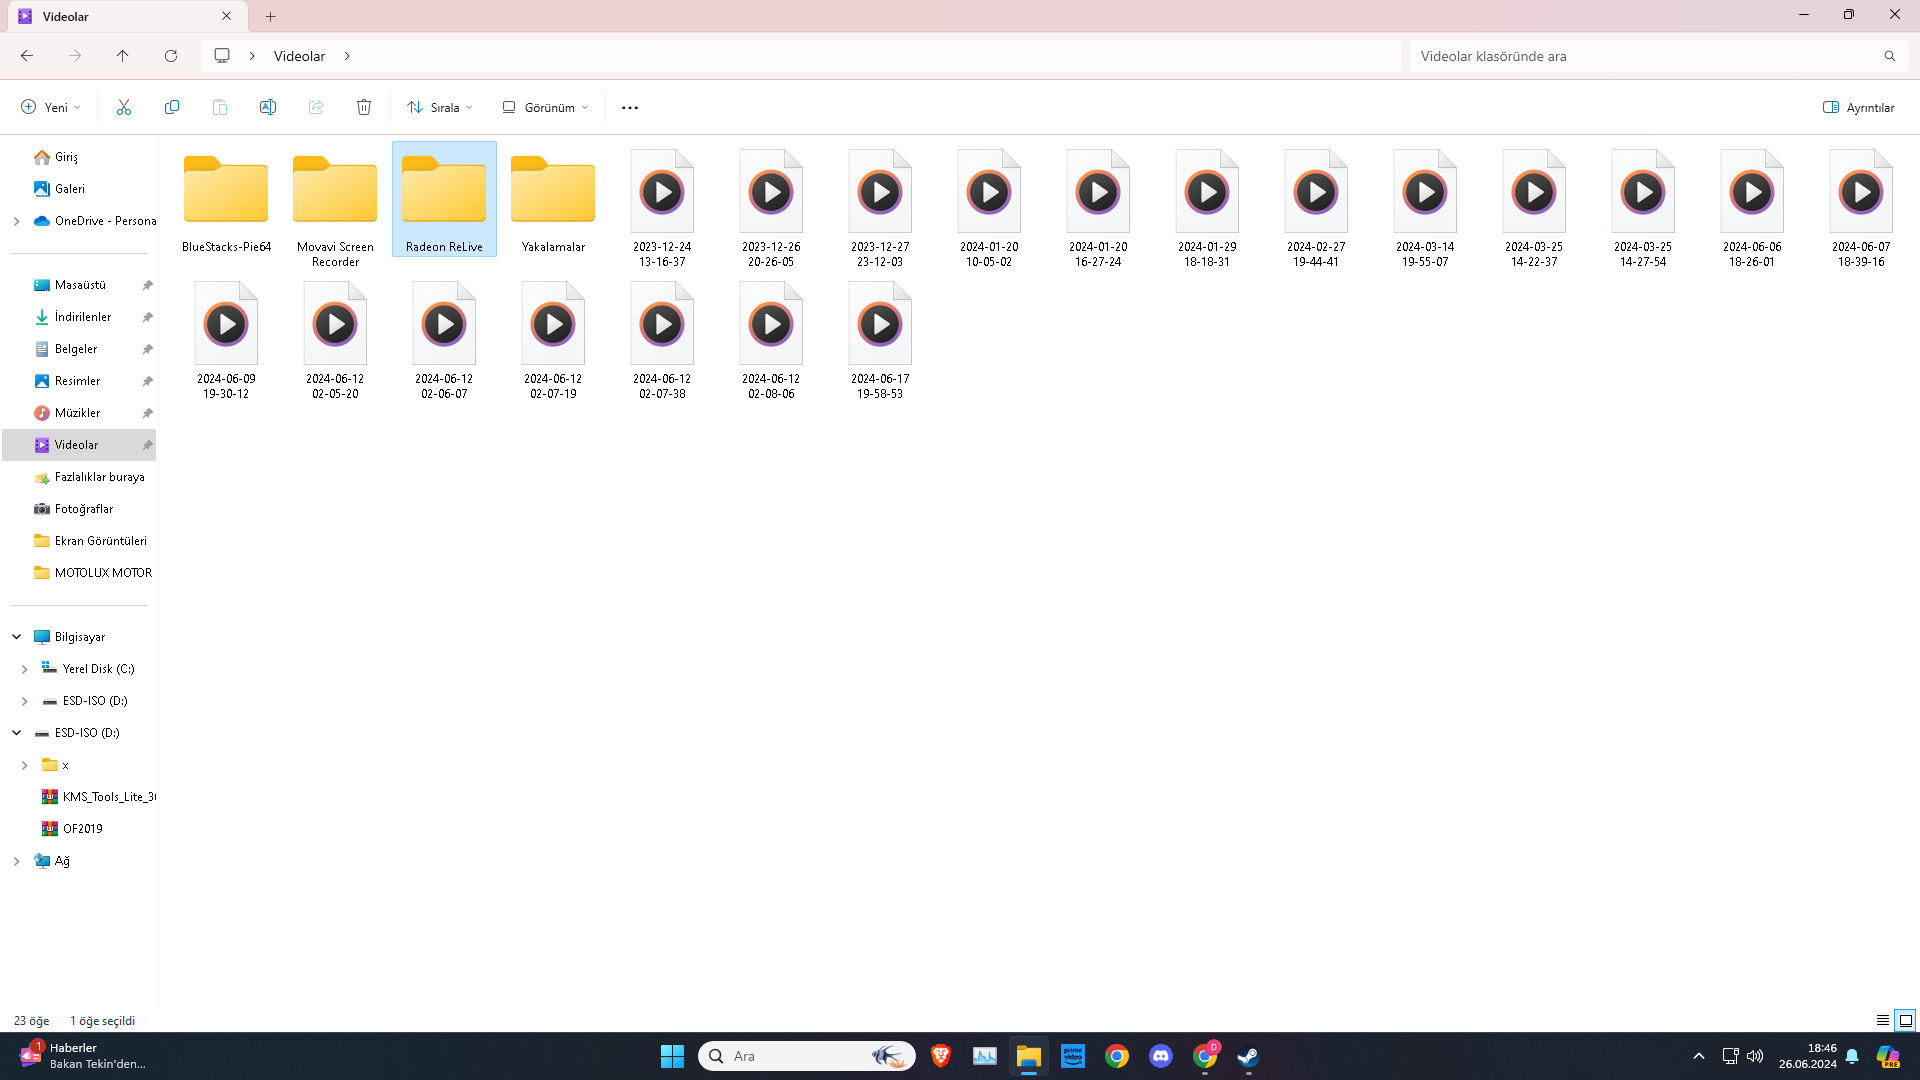The height and width of the screenshot is (1080, 1920).
Task: Click the Delete (trash) icon
Action: [363, 107]
